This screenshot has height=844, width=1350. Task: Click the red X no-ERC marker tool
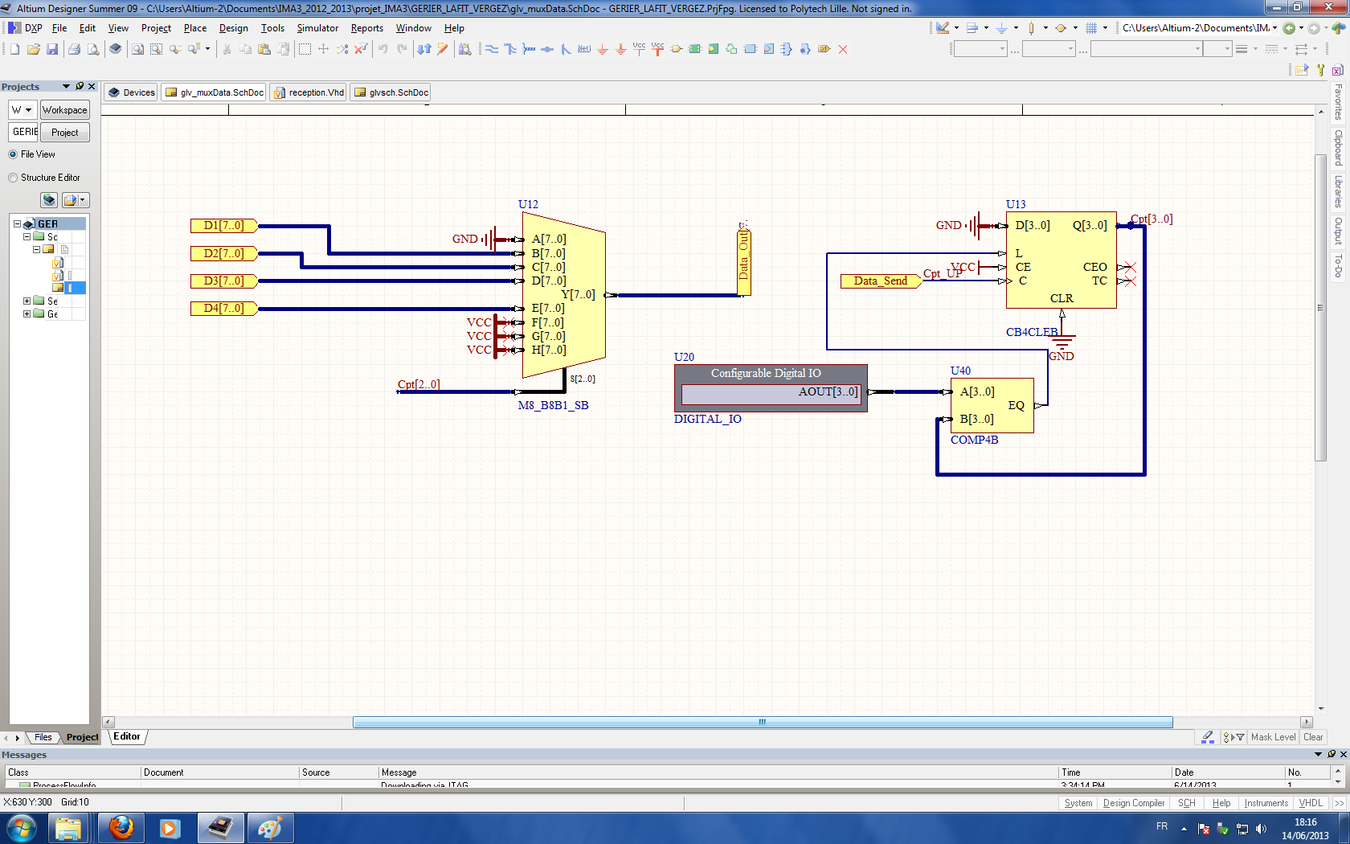click(x=843, y=49)
